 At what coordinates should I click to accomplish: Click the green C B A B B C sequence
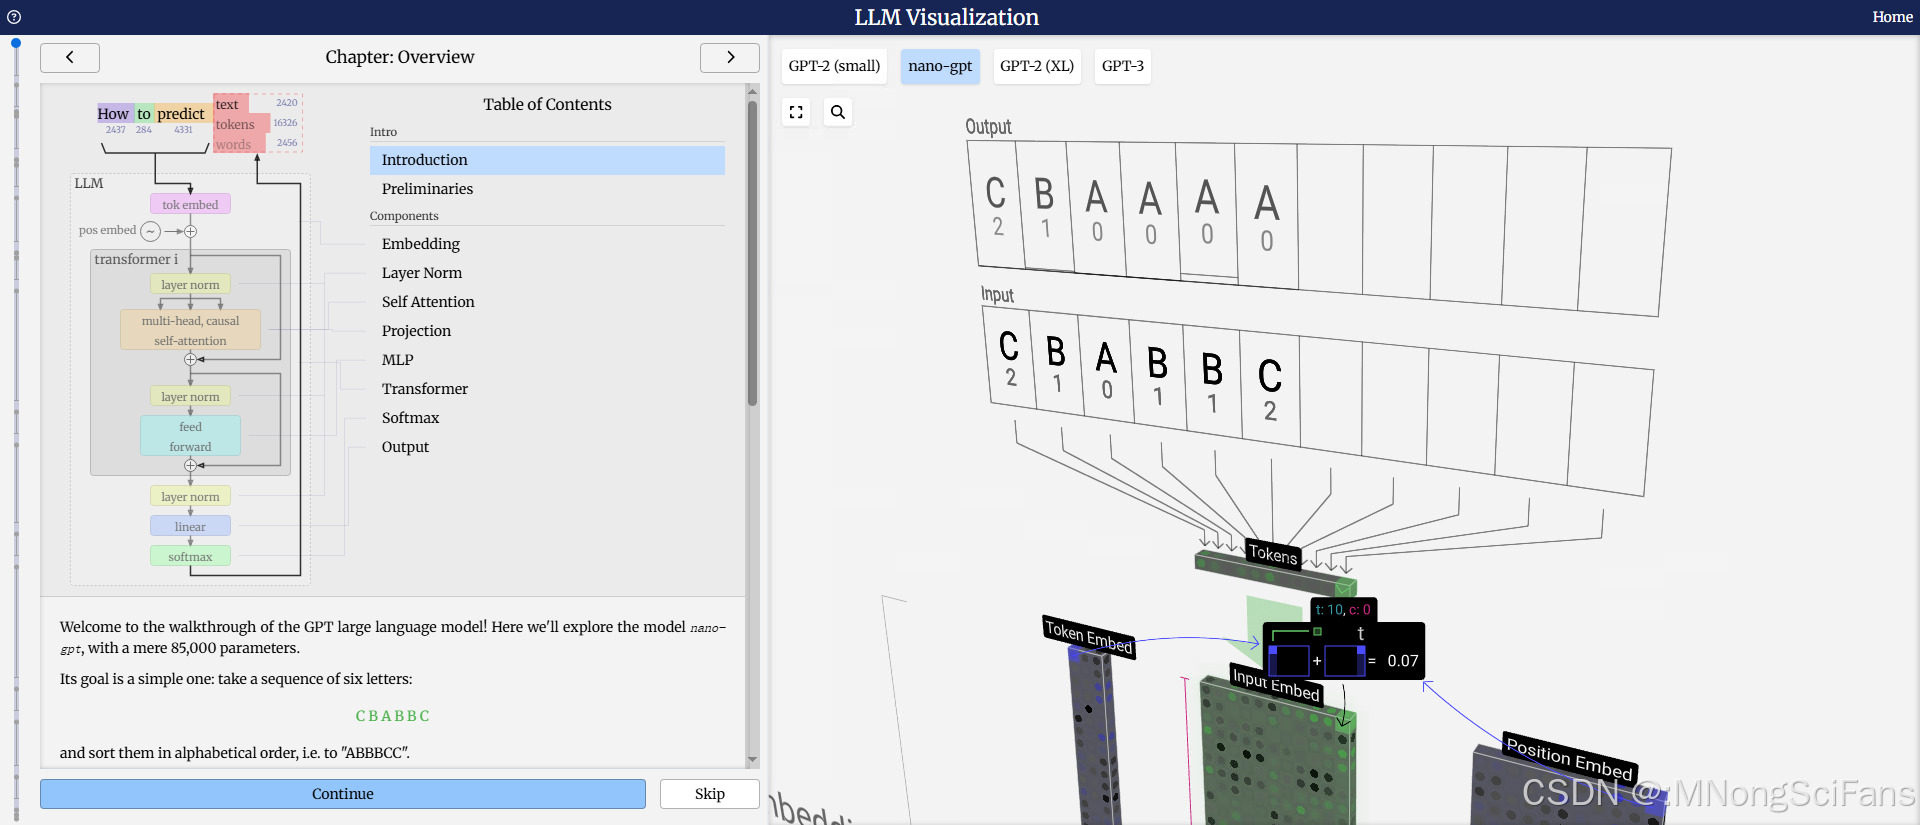pos(393,716)
